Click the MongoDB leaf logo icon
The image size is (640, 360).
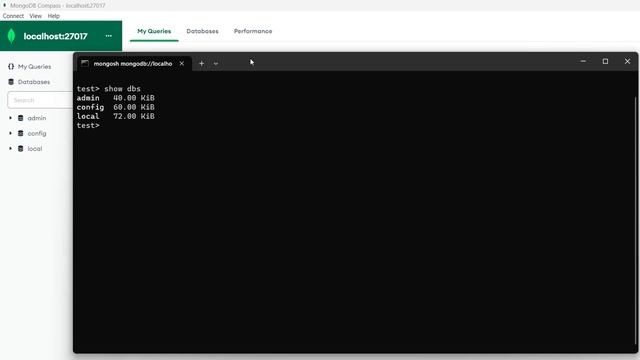click(11, 36)
